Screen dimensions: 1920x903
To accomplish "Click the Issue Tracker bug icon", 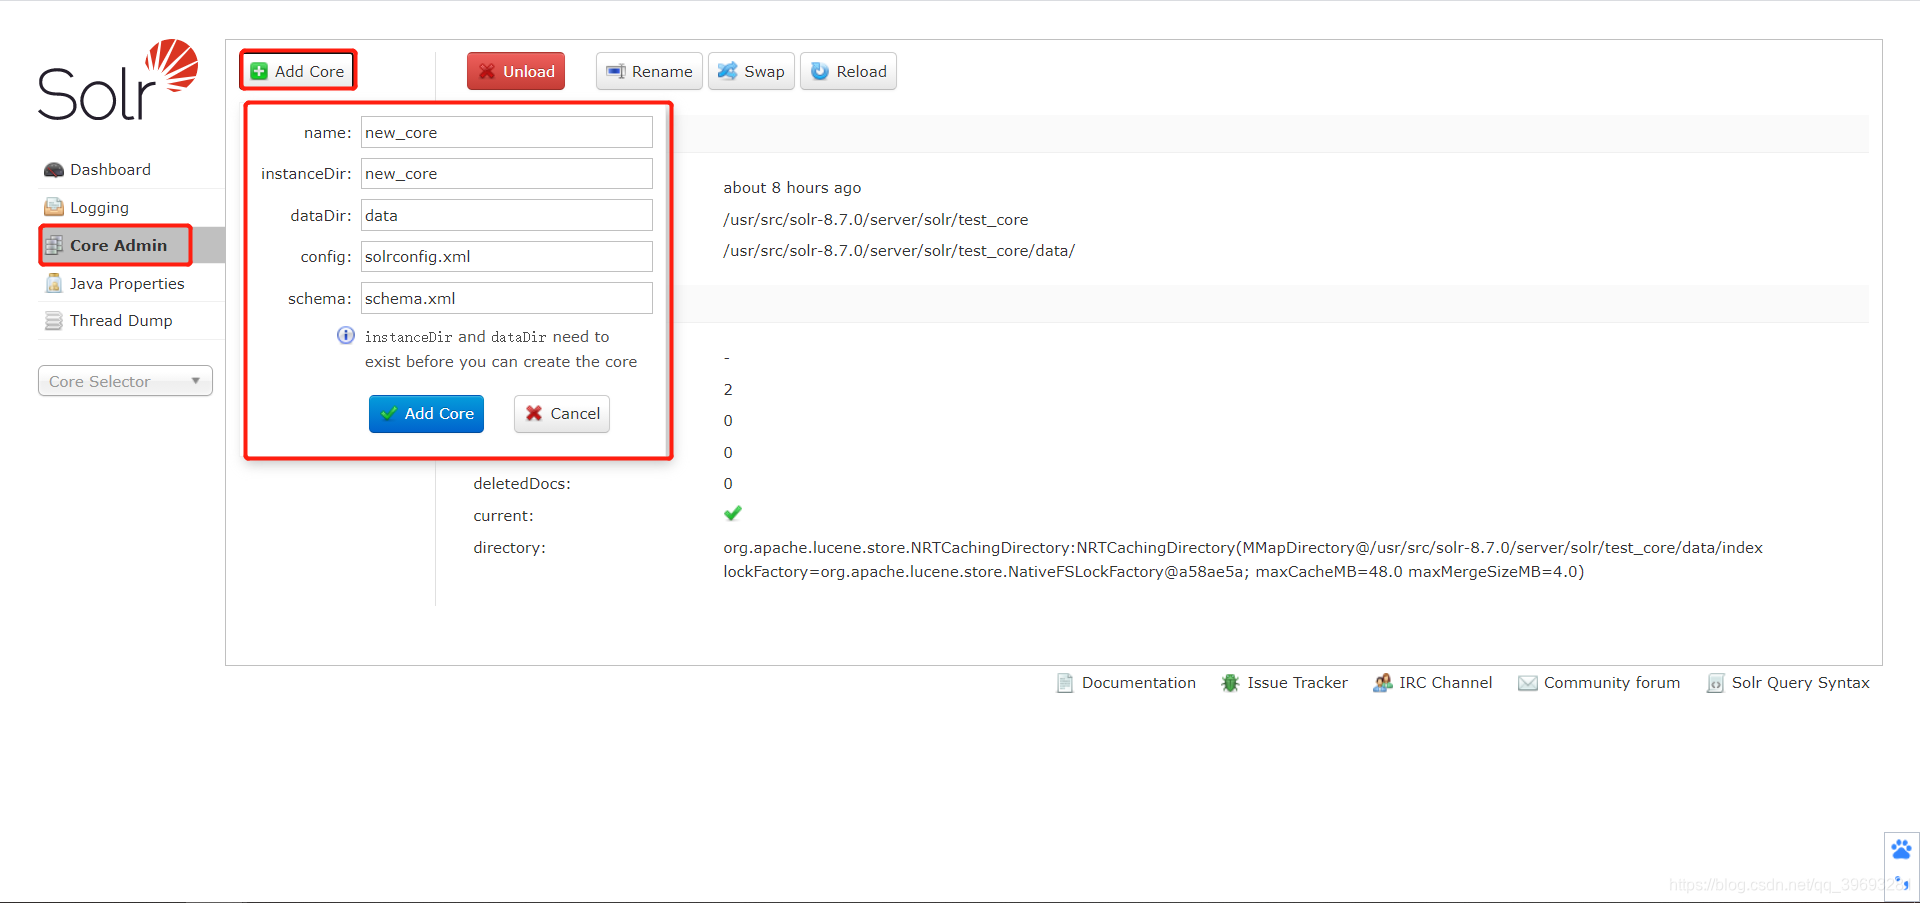I will click(x=1230, y=683).
